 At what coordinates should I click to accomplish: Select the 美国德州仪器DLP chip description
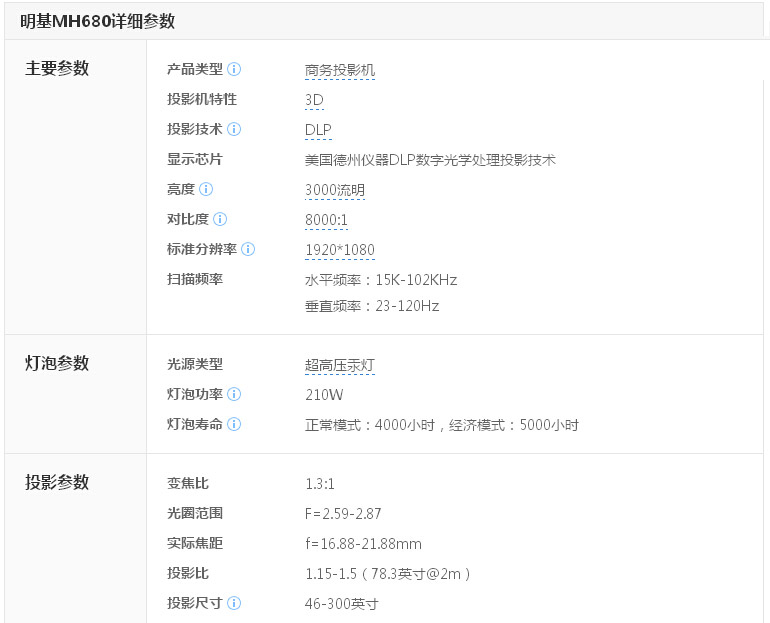point(430,160)
